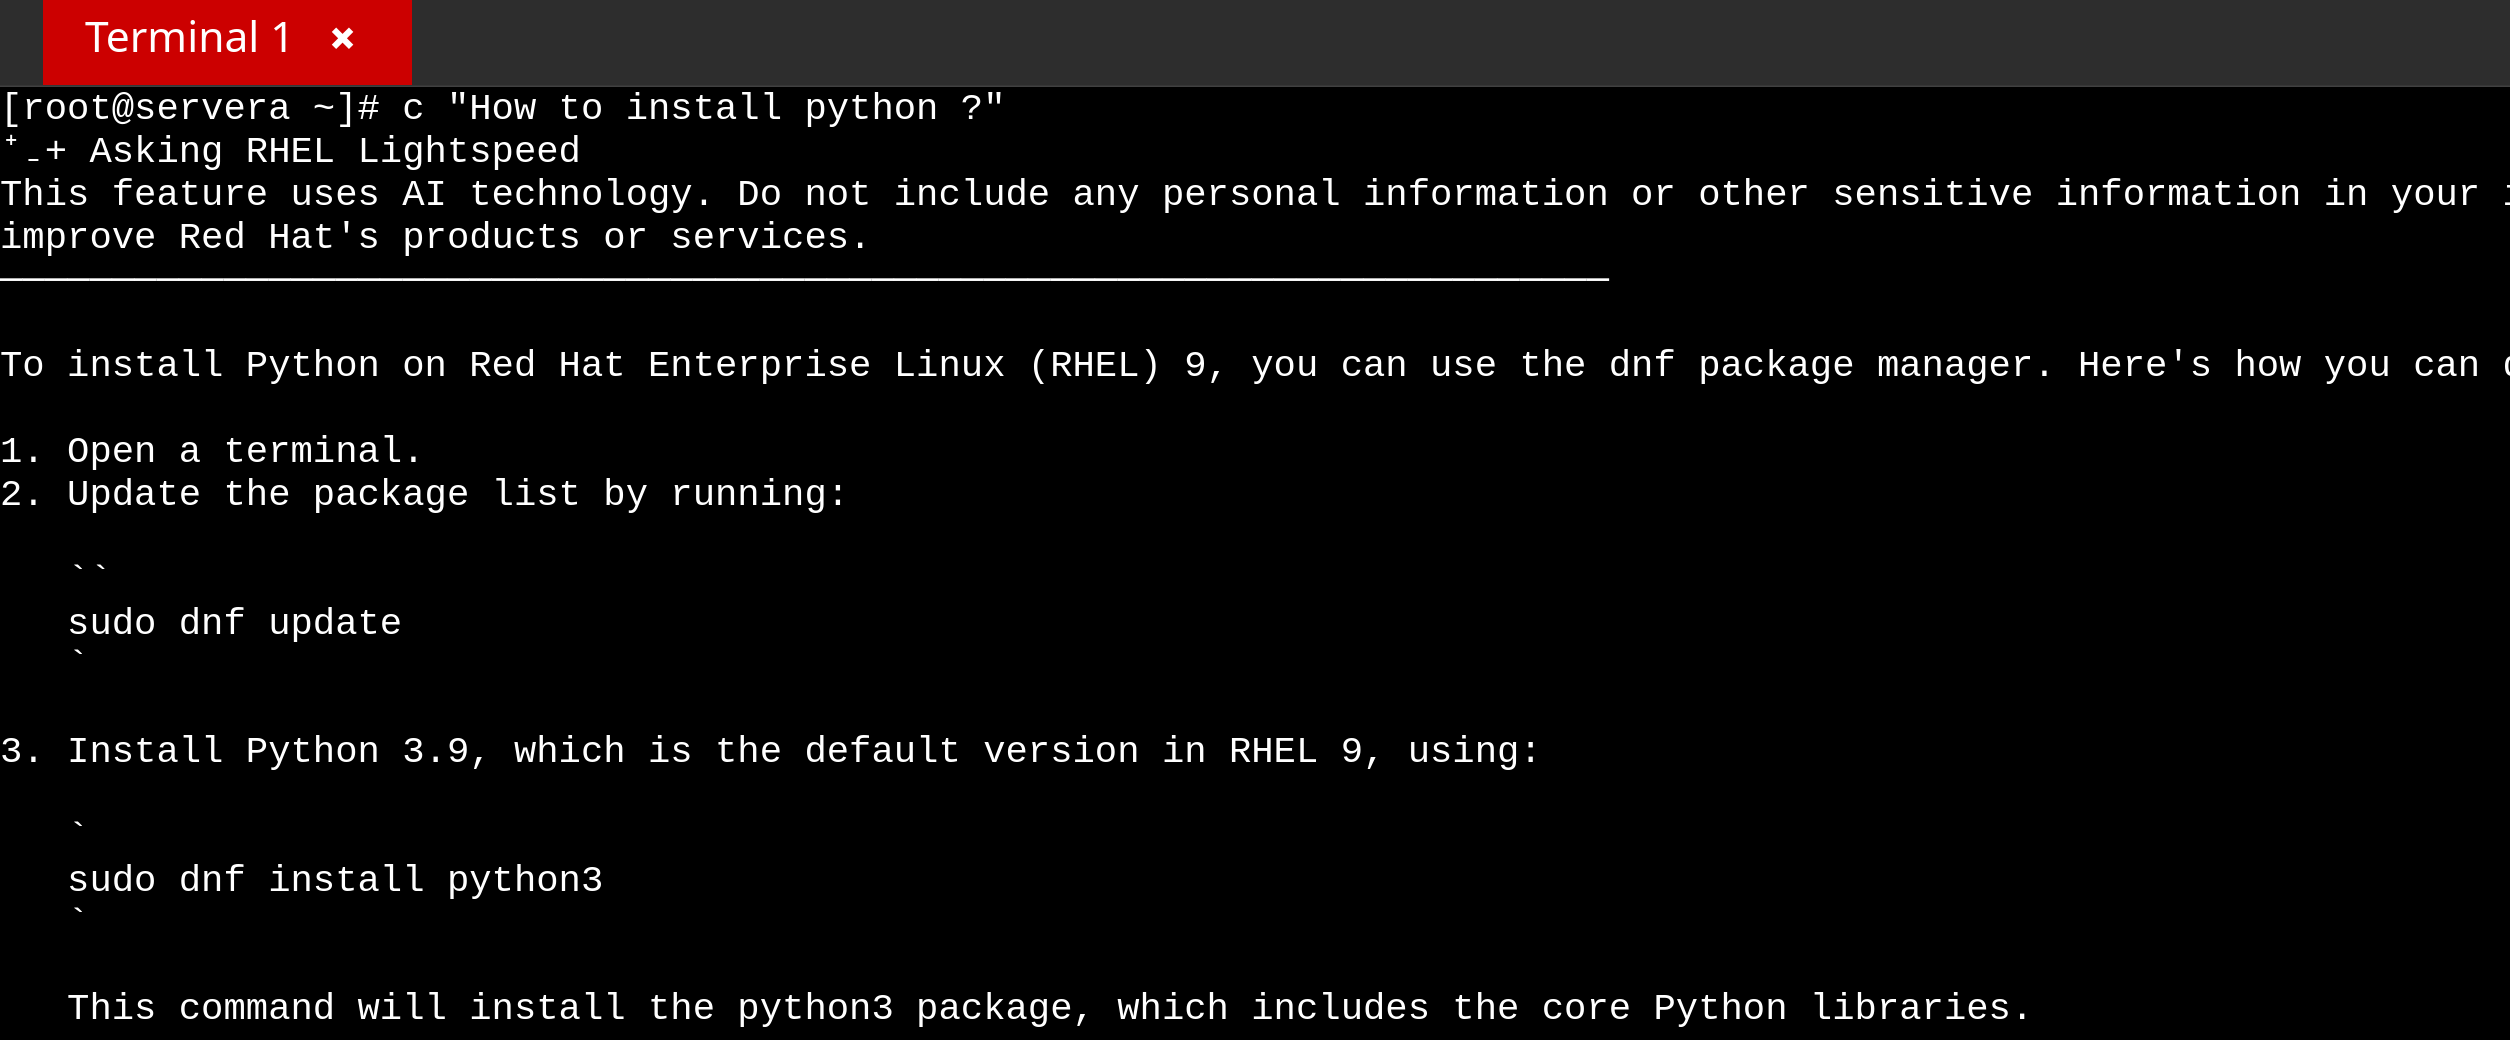This screenshot has width=2510, height=1040.
Task: Click the root@servera shell prompt
Action: (190, 108)
